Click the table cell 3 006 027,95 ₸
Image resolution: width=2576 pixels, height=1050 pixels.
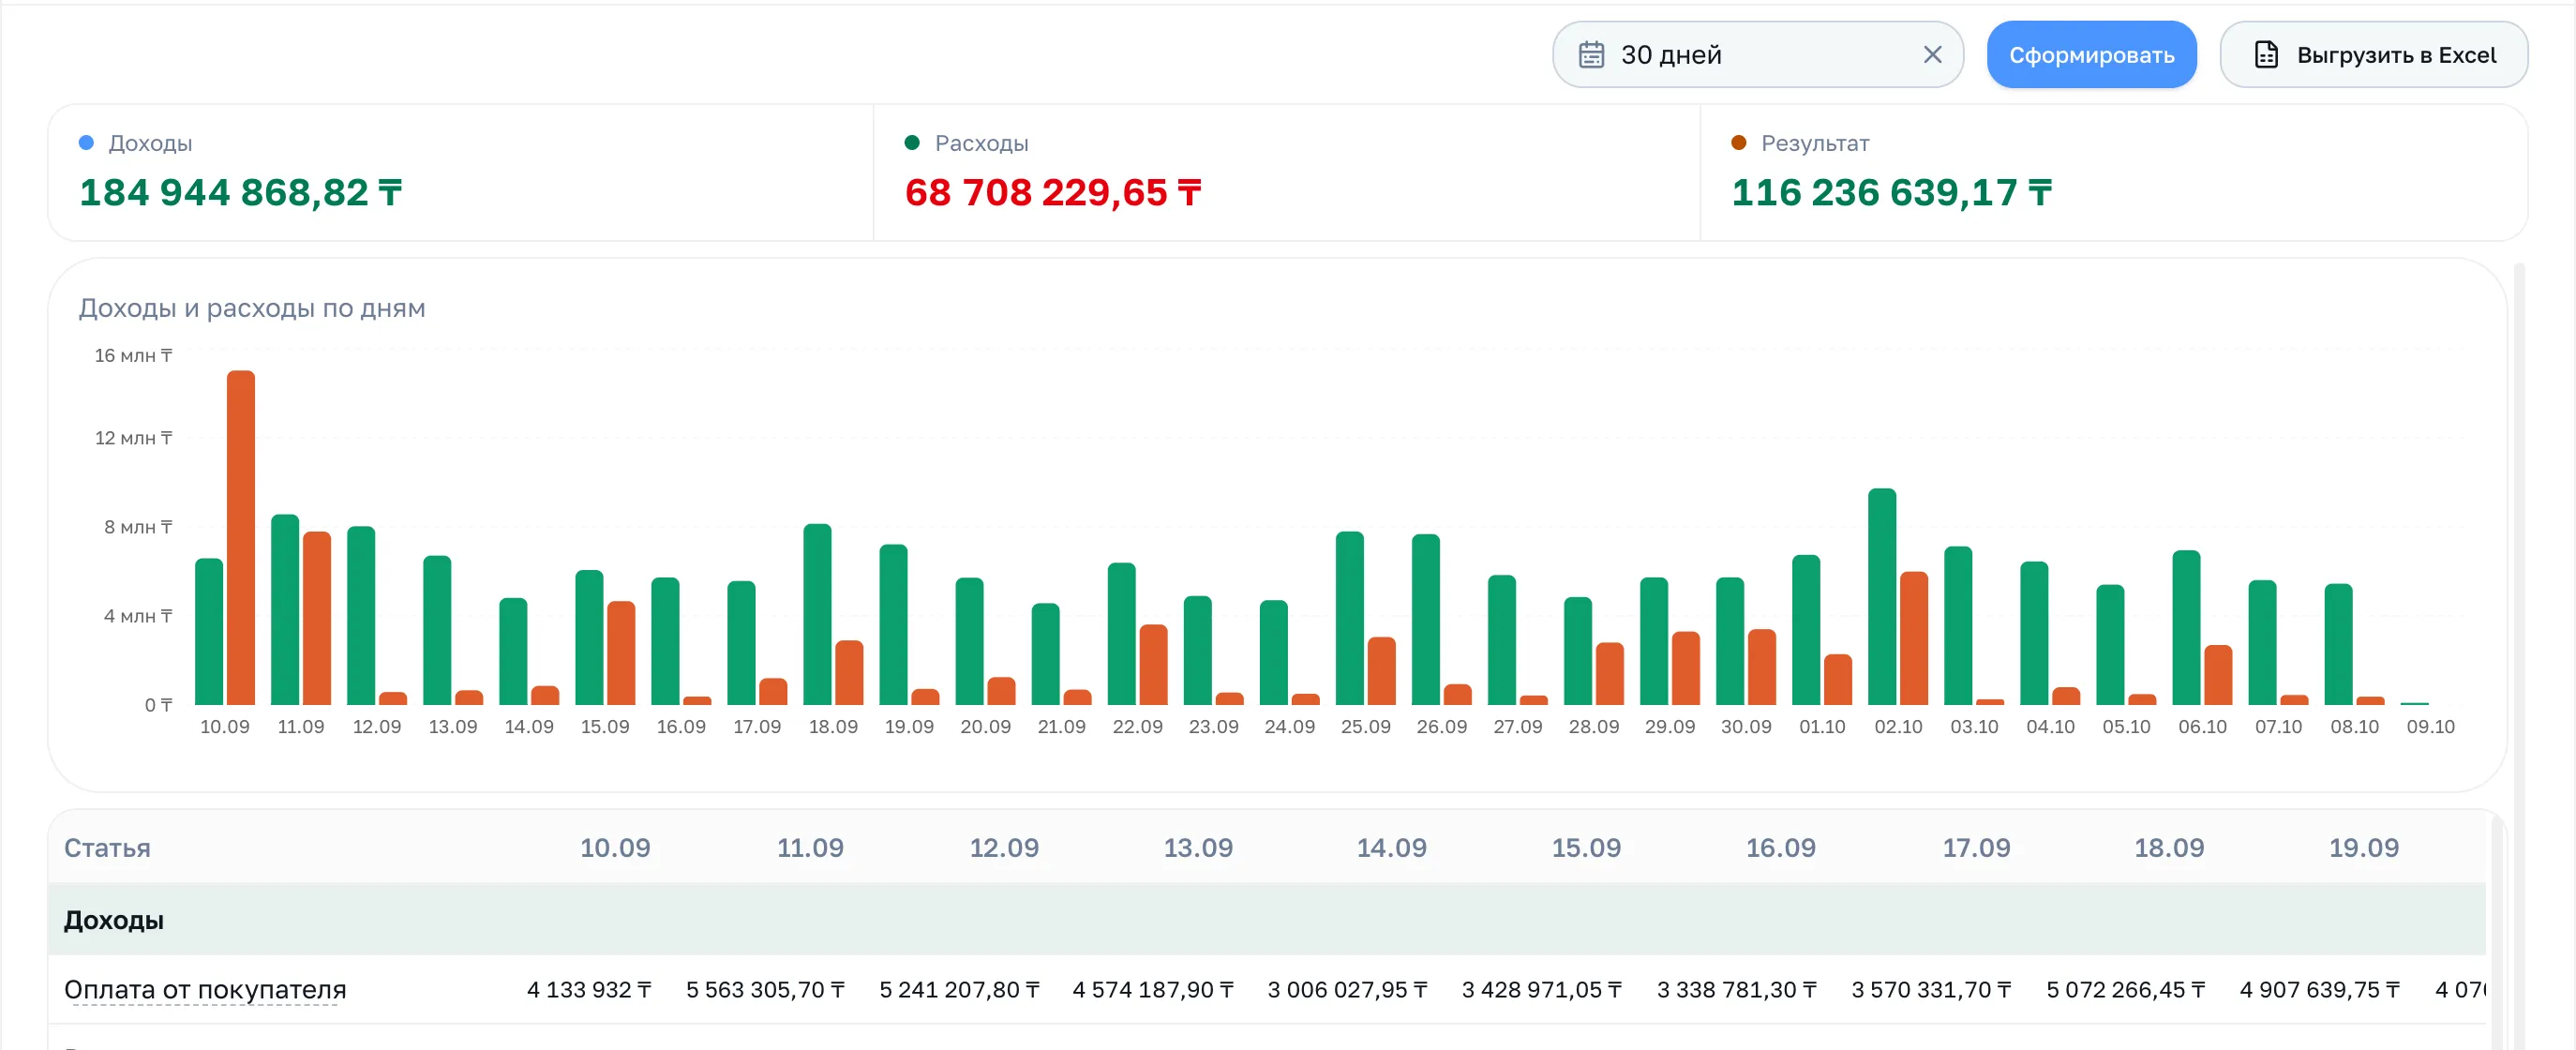1347,990
